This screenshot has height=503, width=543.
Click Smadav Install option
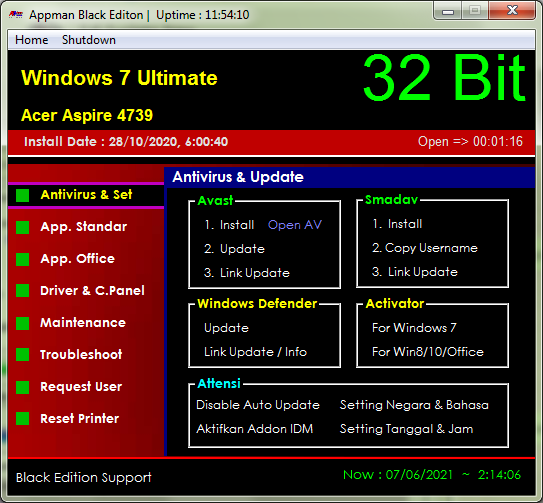[397, 224]
